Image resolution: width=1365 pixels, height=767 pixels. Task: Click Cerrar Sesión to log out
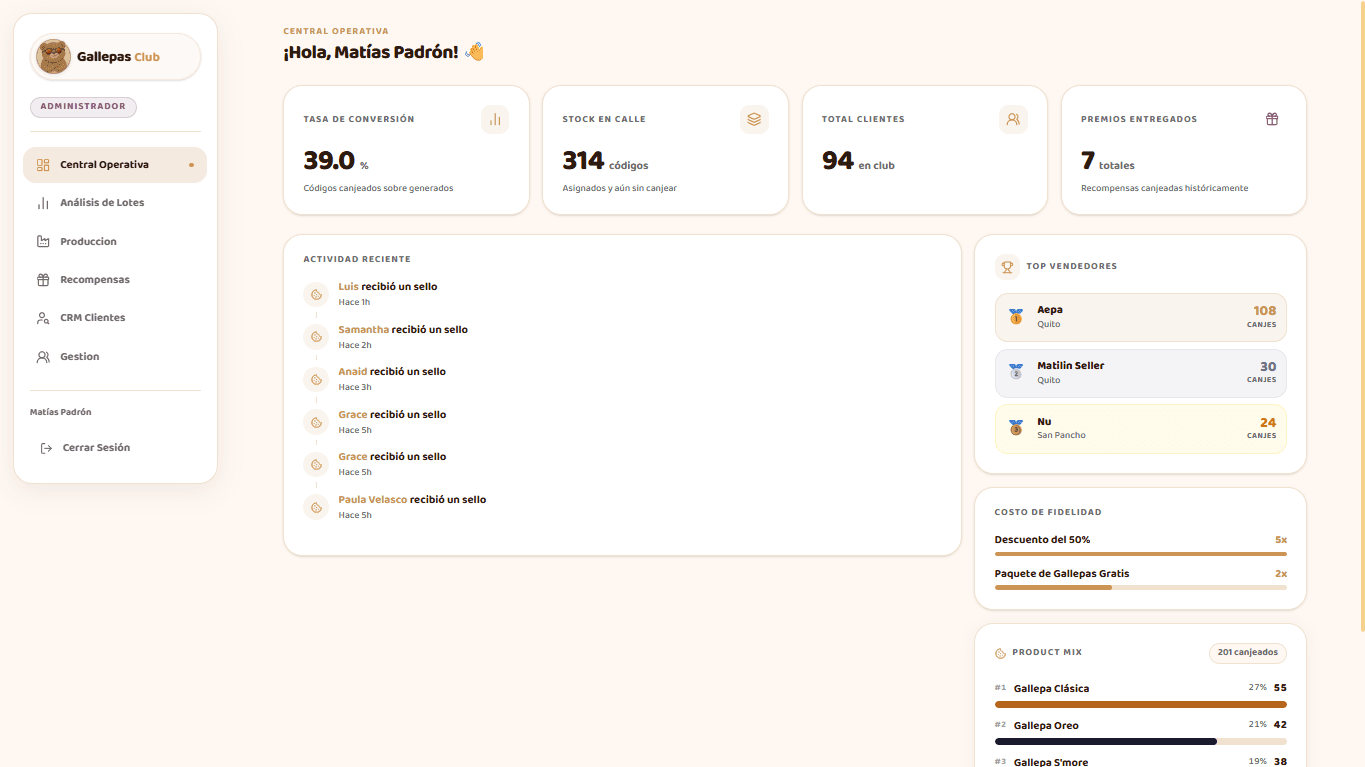coord(115,448)
